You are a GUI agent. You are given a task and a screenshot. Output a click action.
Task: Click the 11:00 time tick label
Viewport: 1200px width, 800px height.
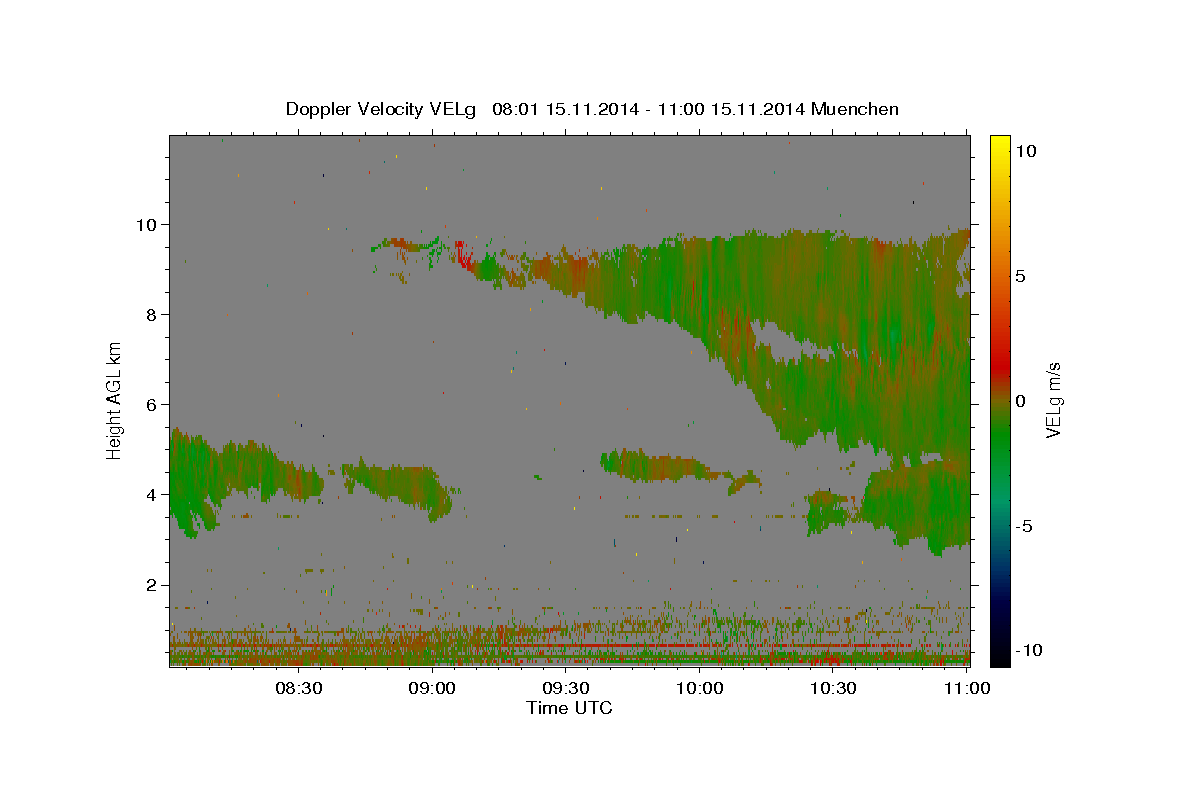point(966,688)
